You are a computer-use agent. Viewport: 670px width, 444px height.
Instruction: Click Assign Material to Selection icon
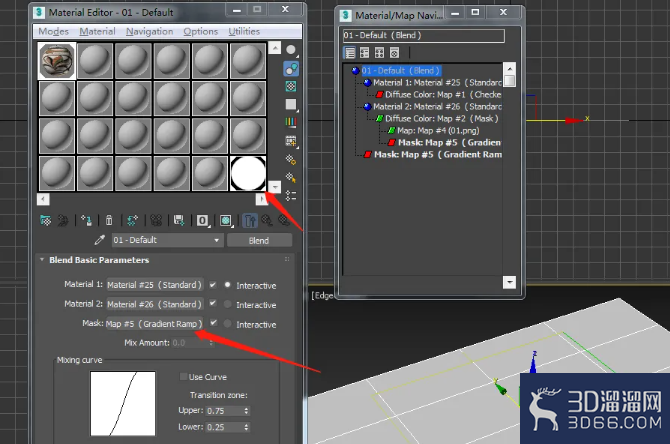[86, 221]
